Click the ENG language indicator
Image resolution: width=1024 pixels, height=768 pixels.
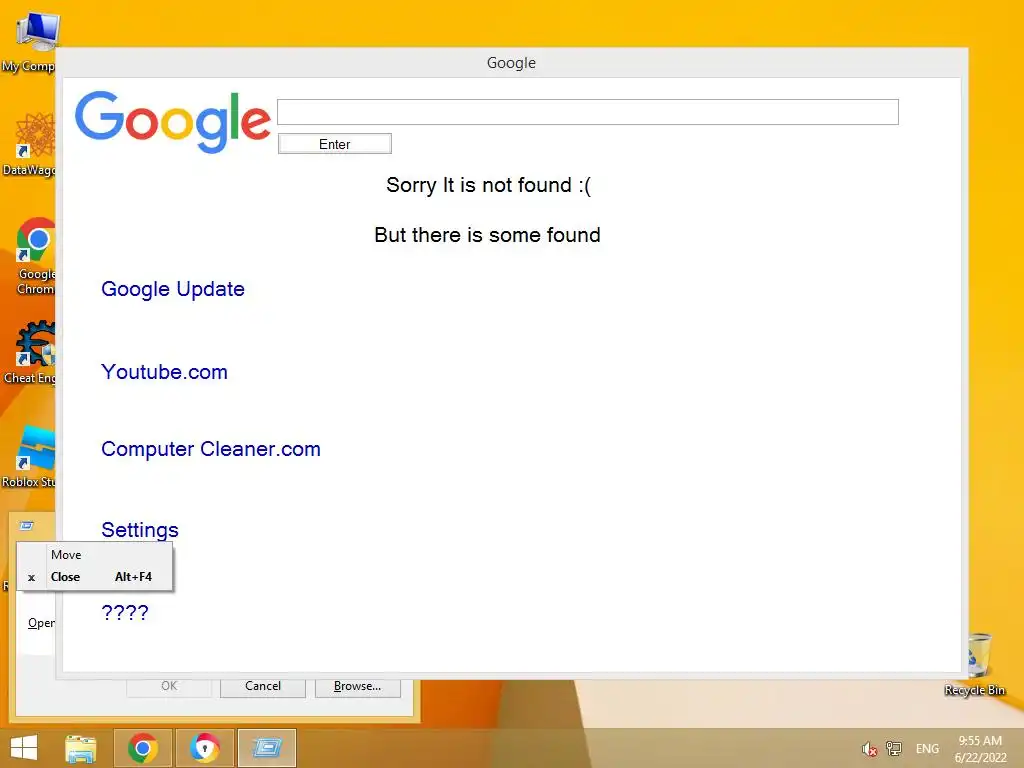click(927, 749)
